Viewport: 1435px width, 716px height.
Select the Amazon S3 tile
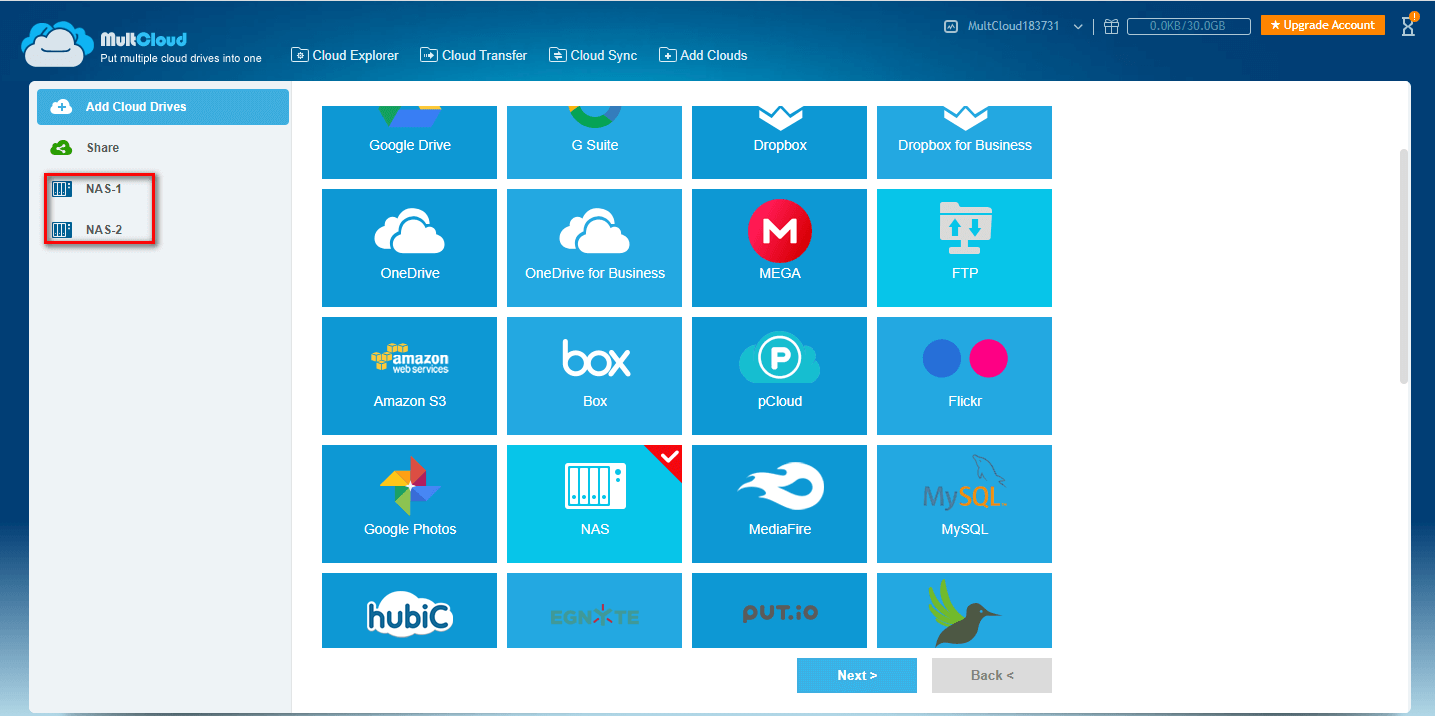point(409,376)
